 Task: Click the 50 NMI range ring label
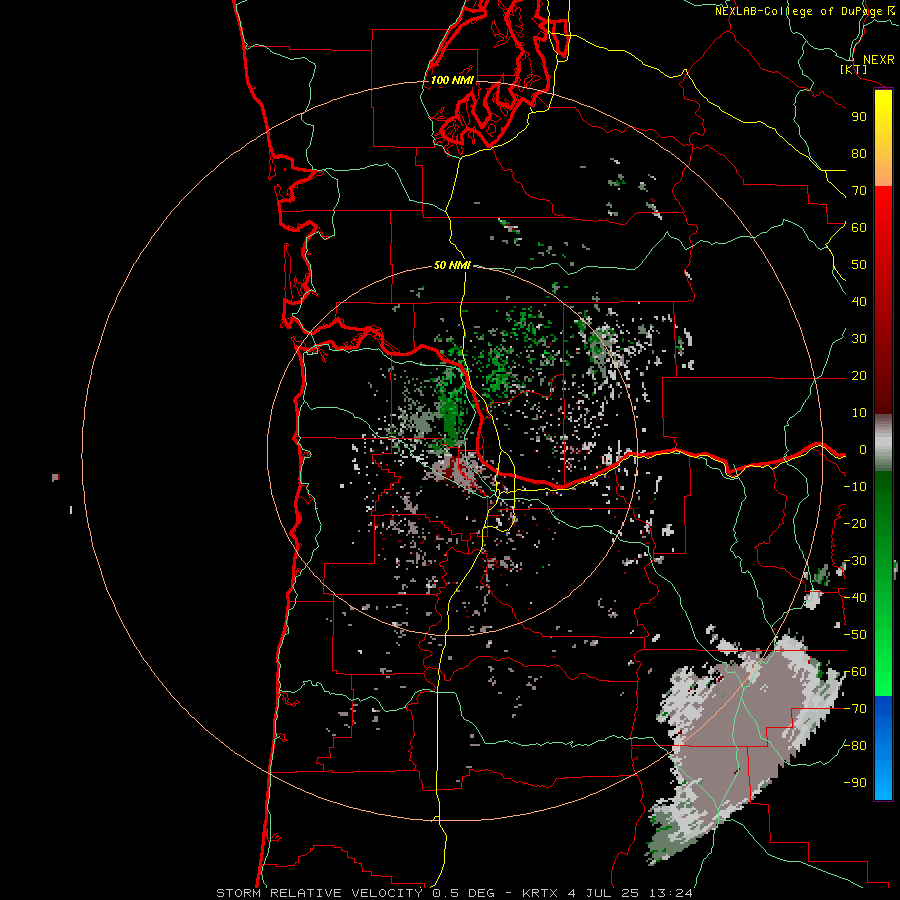pos(452,265)
